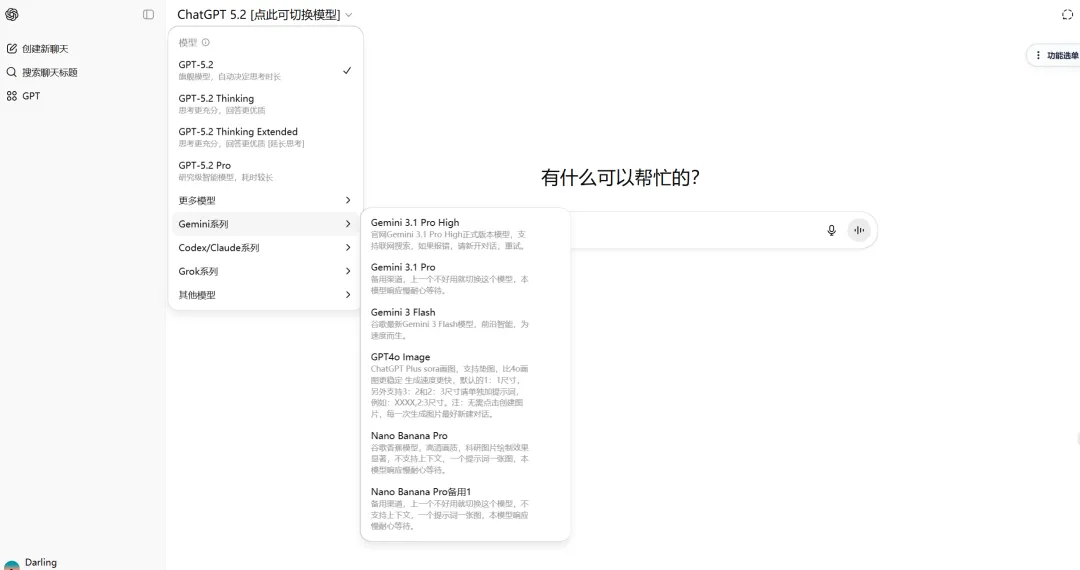
Task: Open the 功能选单 button
Action: 1055,56
